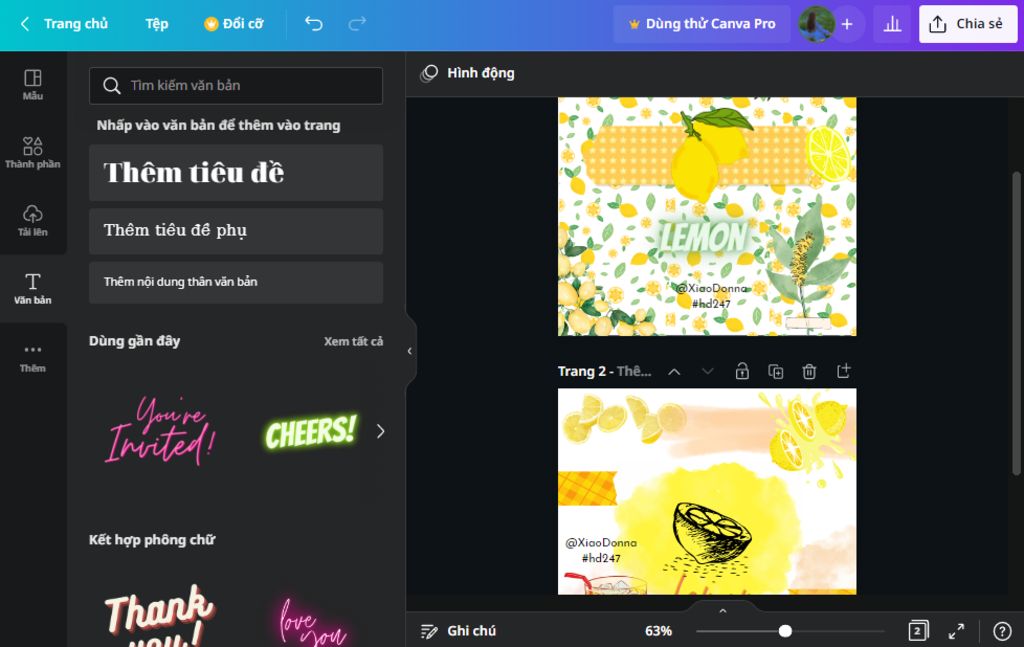Expand page thumbnails with bottom caret

[x=722, y=610]
